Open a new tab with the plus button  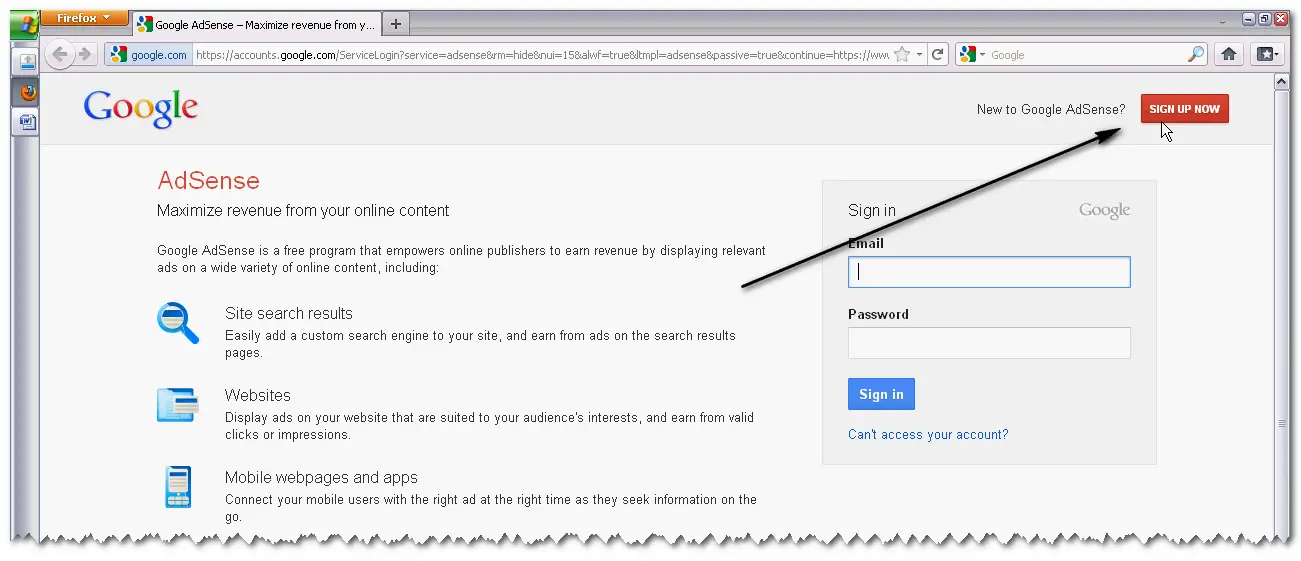(x=397, y=24)
